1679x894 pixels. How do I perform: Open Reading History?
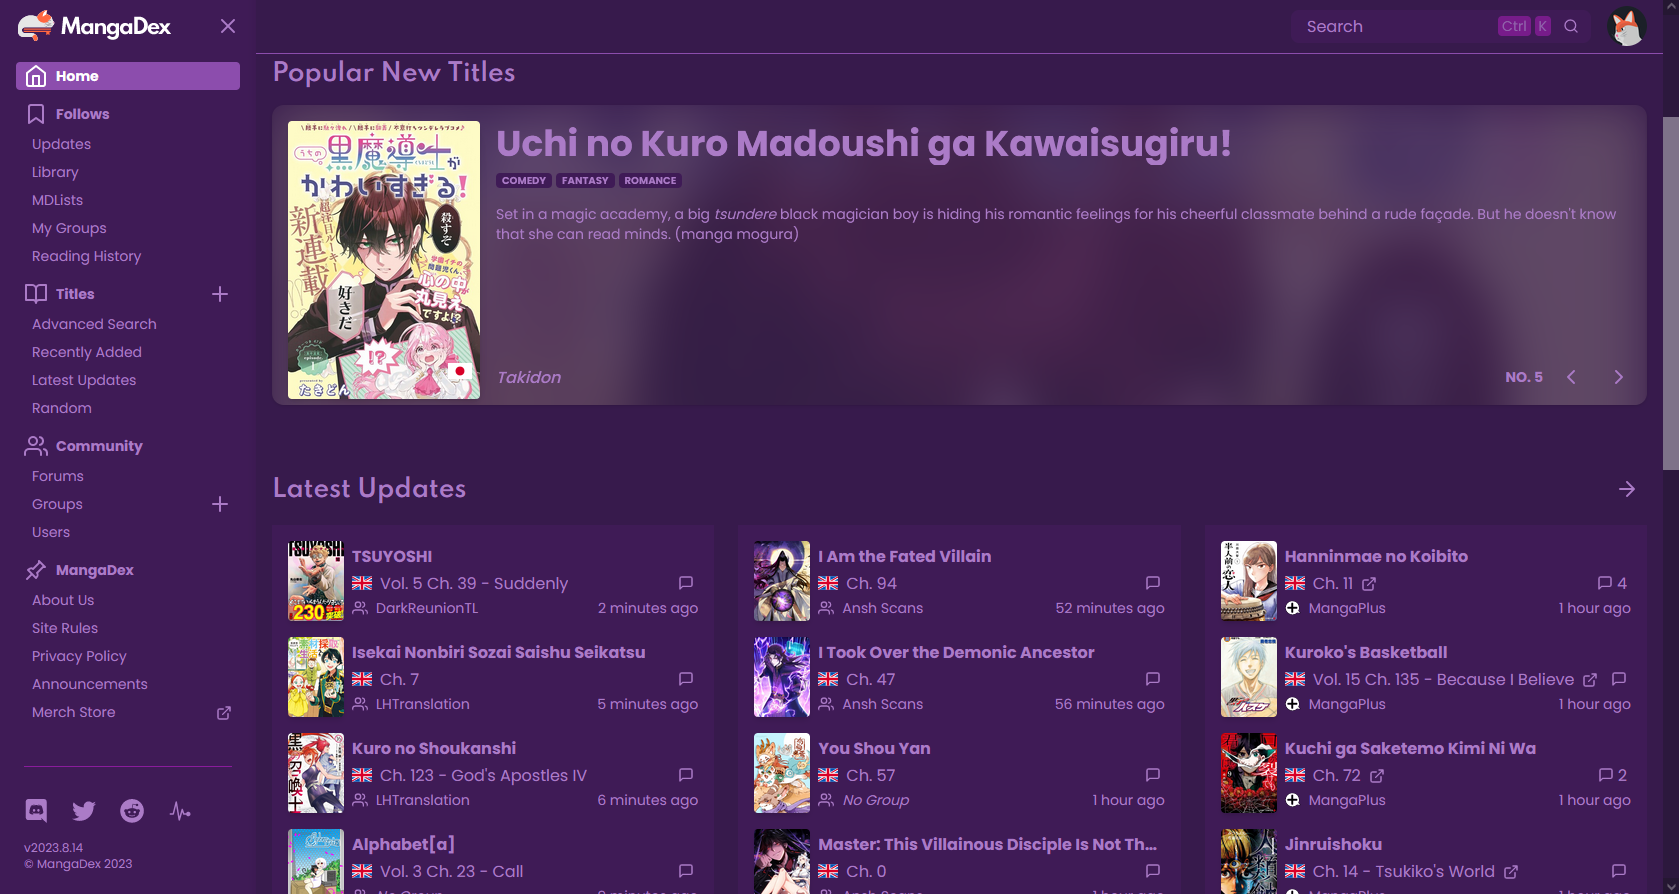point(86,256)
